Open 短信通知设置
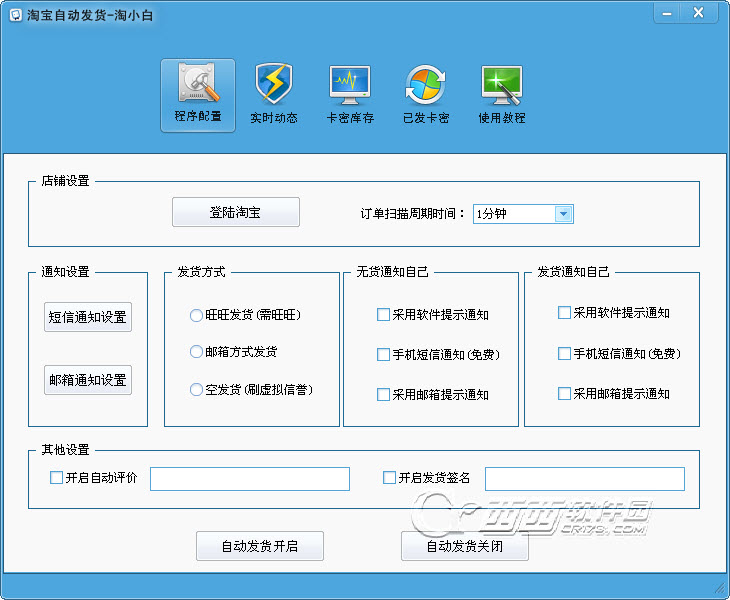 coord(88,317)
